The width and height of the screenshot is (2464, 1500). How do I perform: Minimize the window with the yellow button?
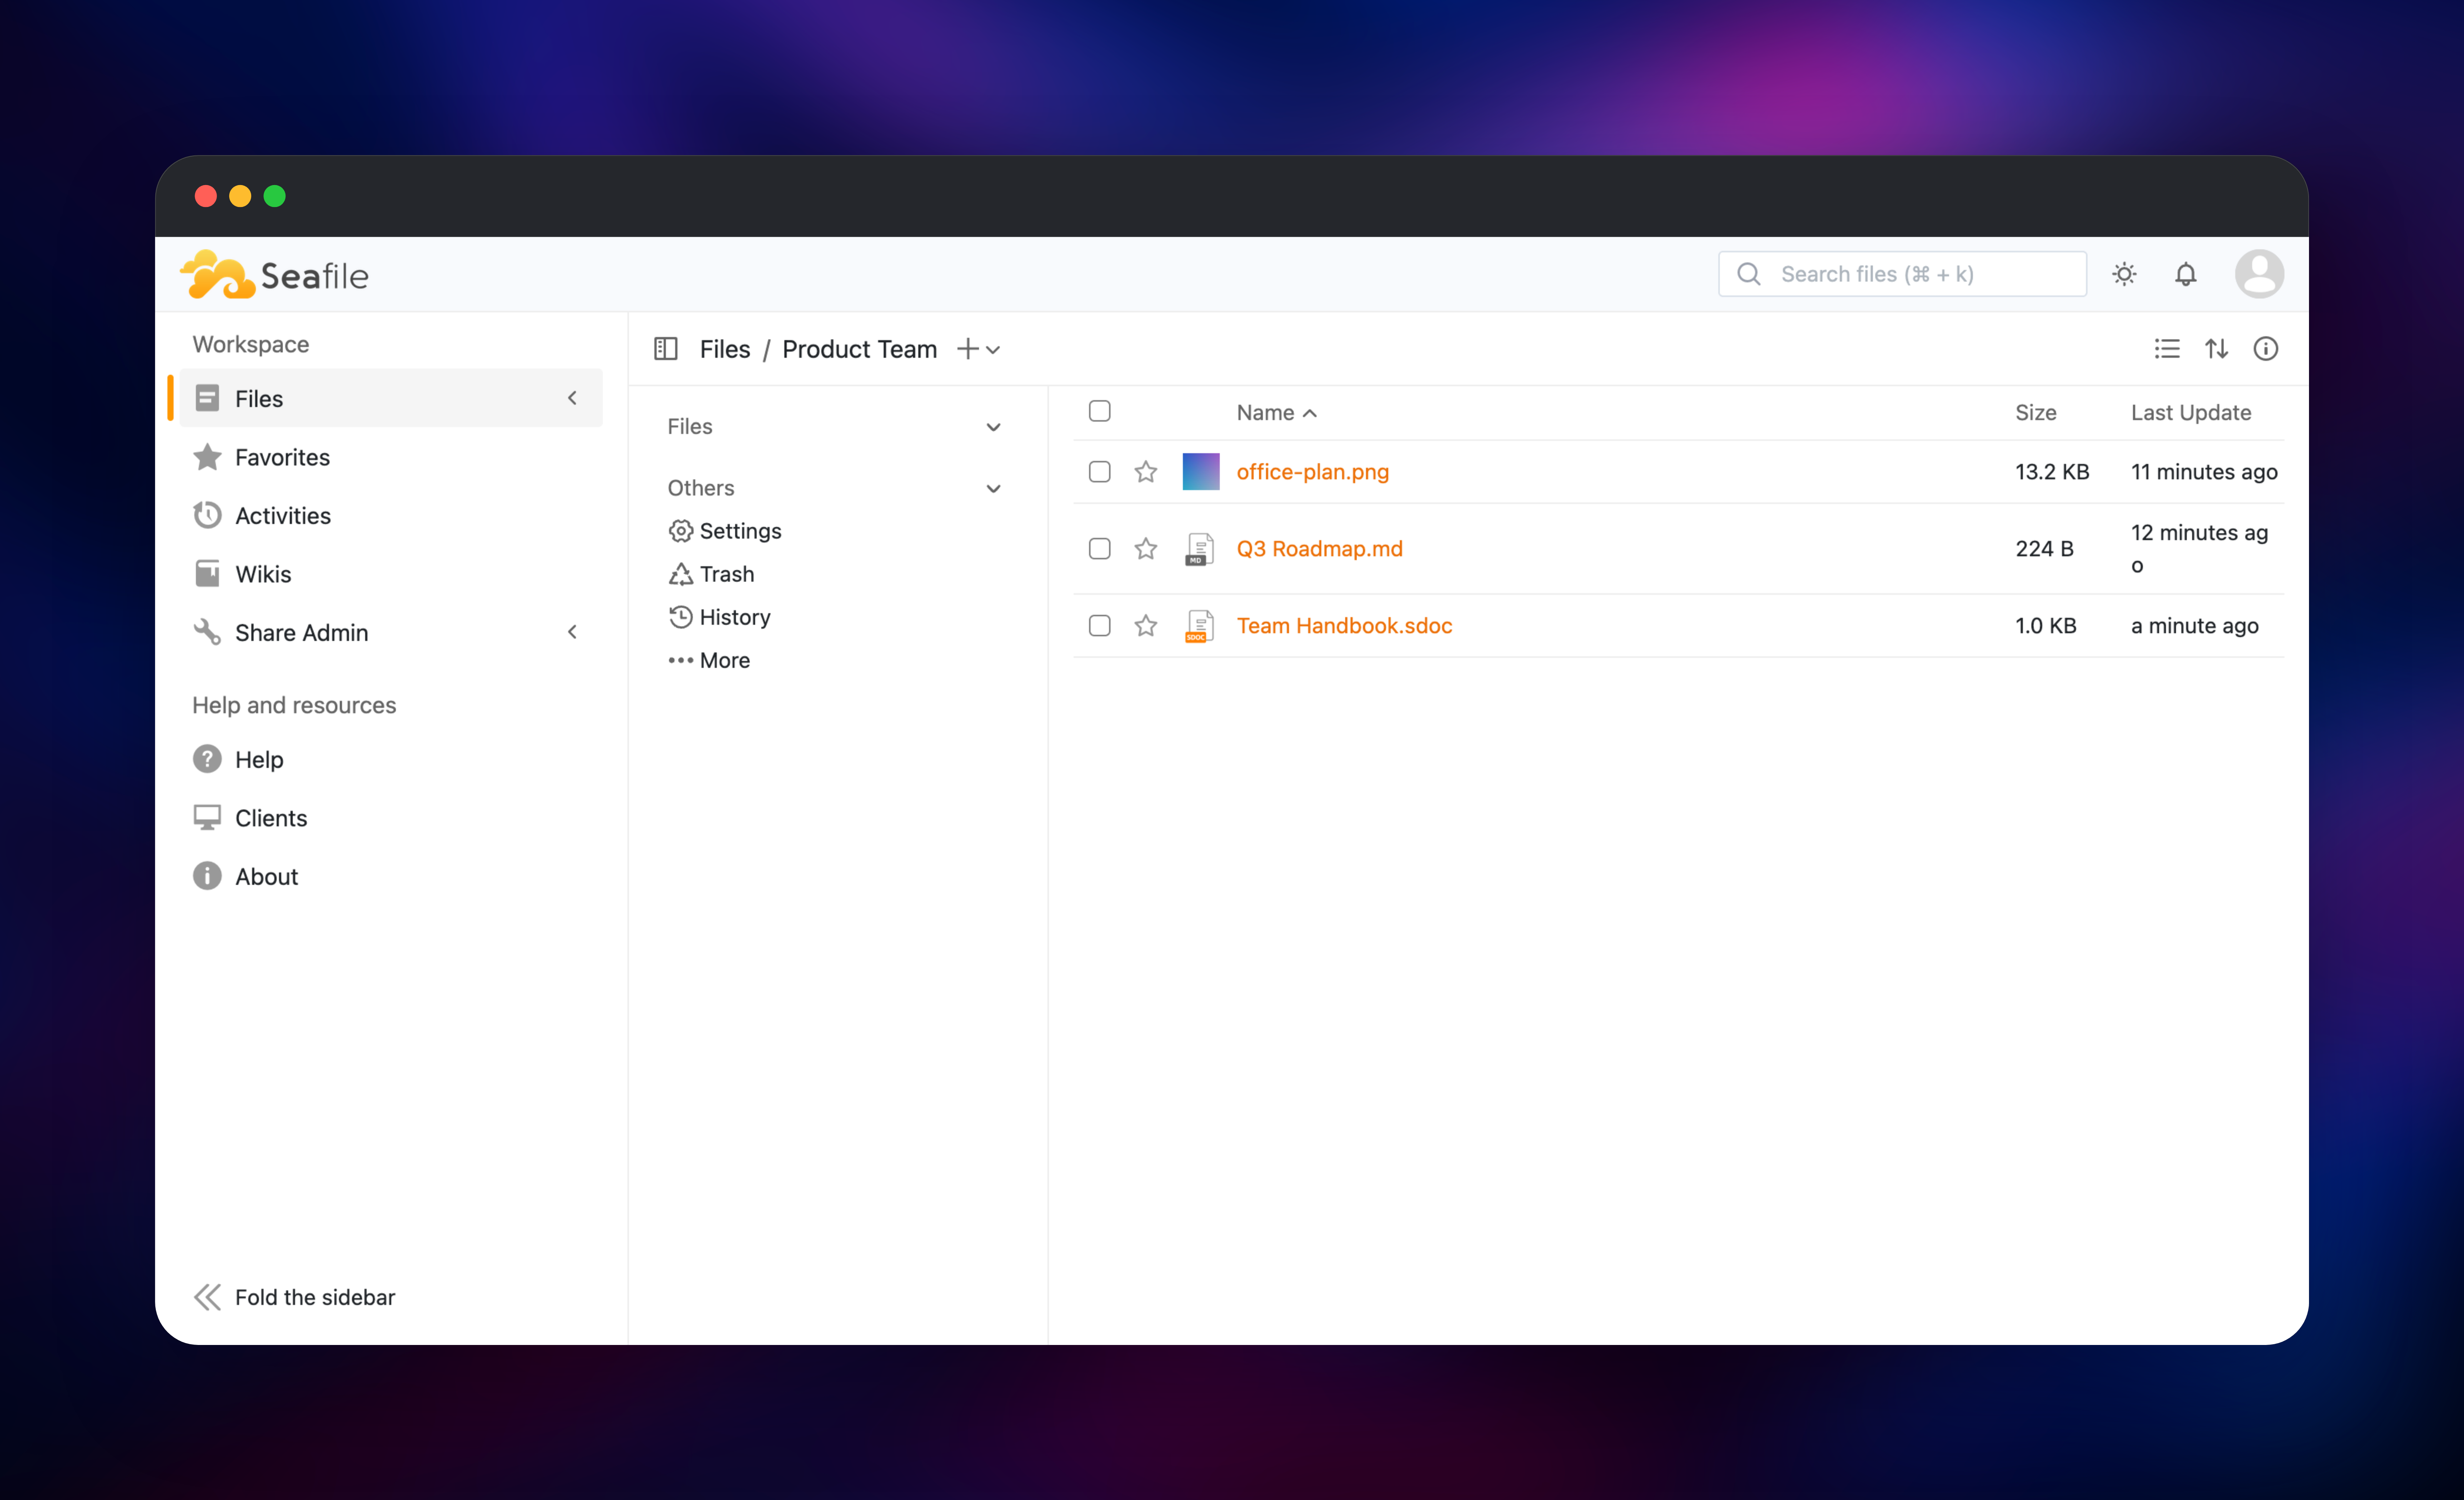[x=240, y=196]
